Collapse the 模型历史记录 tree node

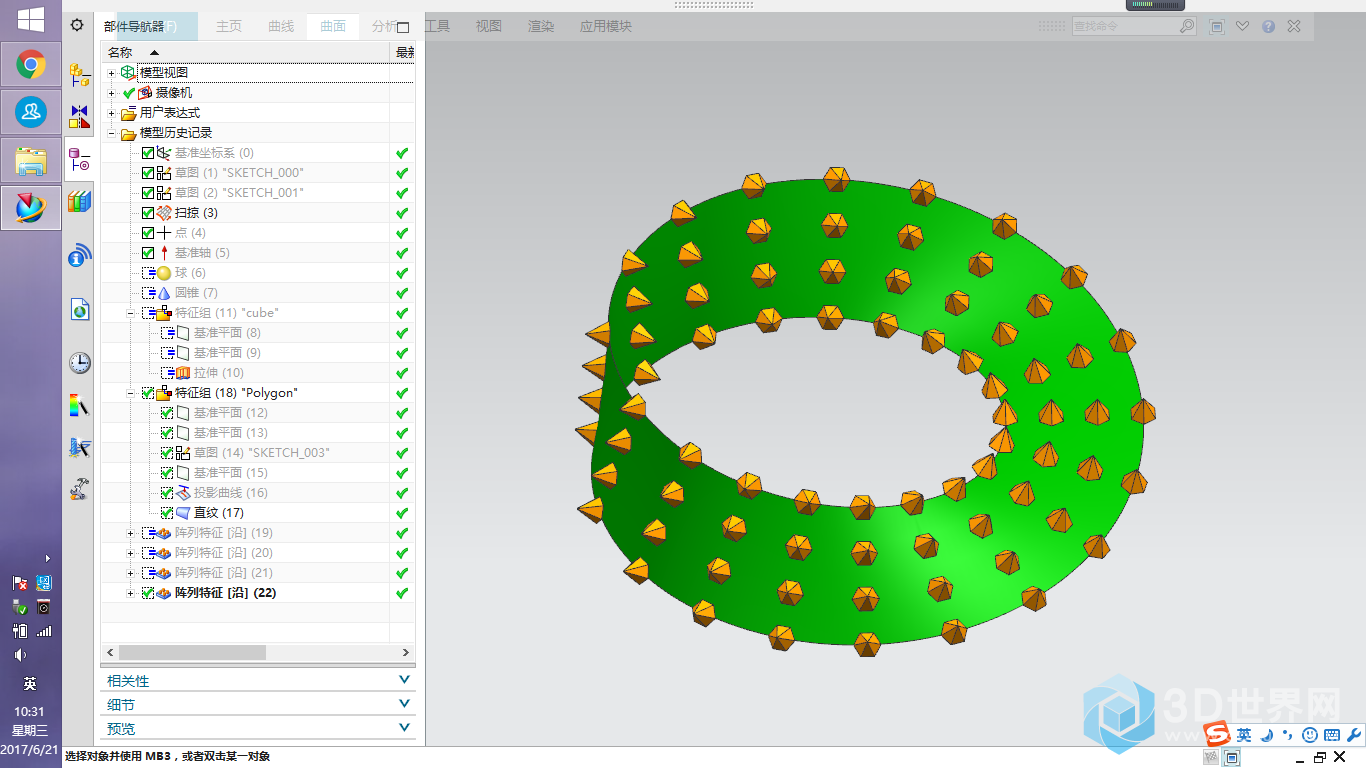[112, 133]
